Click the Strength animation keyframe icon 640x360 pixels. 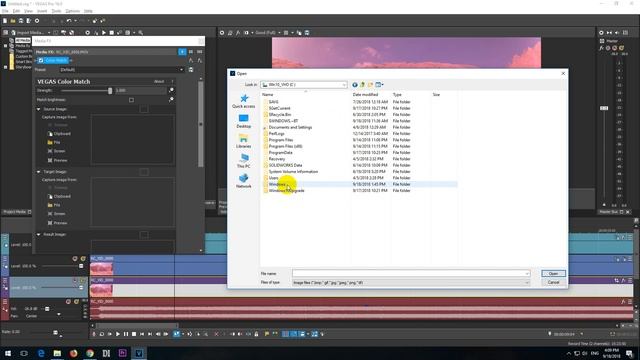[171, 90]
